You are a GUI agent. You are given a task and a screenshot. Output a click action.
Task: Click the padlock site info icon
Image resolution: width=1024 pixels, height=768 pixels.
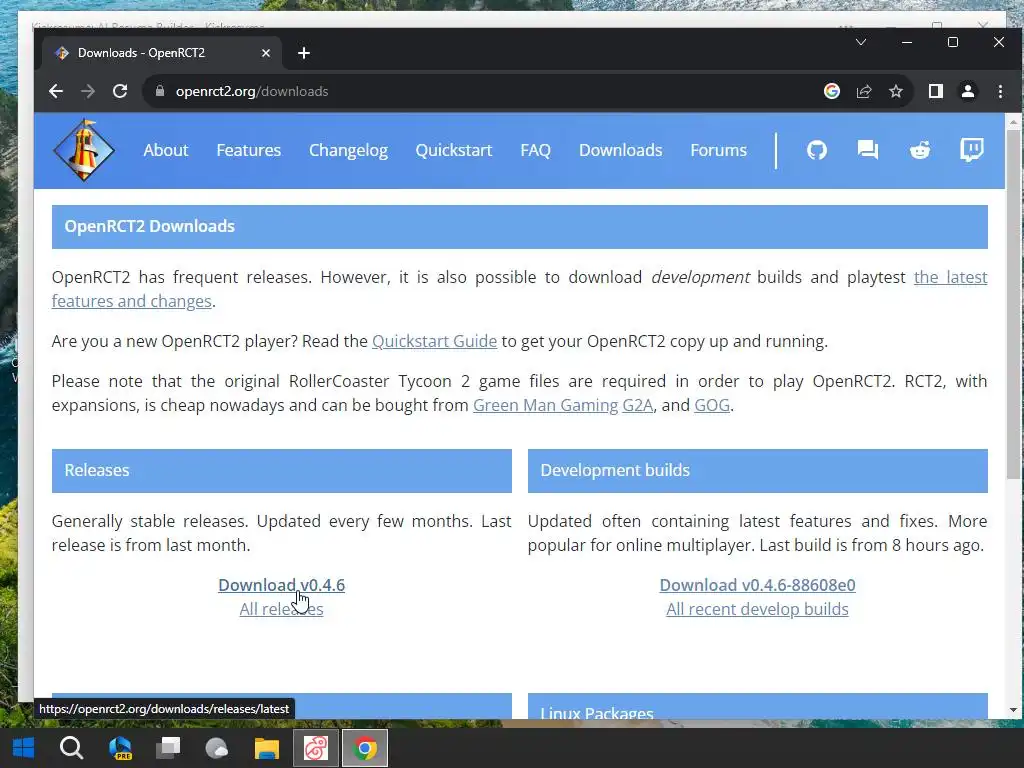[x=159, y=91]
